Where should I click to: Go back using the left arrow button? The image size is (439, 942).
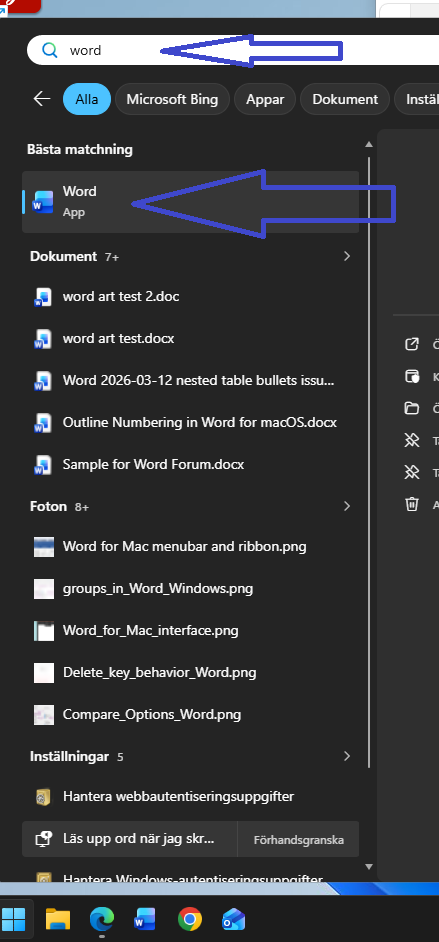tap(41, 99)
